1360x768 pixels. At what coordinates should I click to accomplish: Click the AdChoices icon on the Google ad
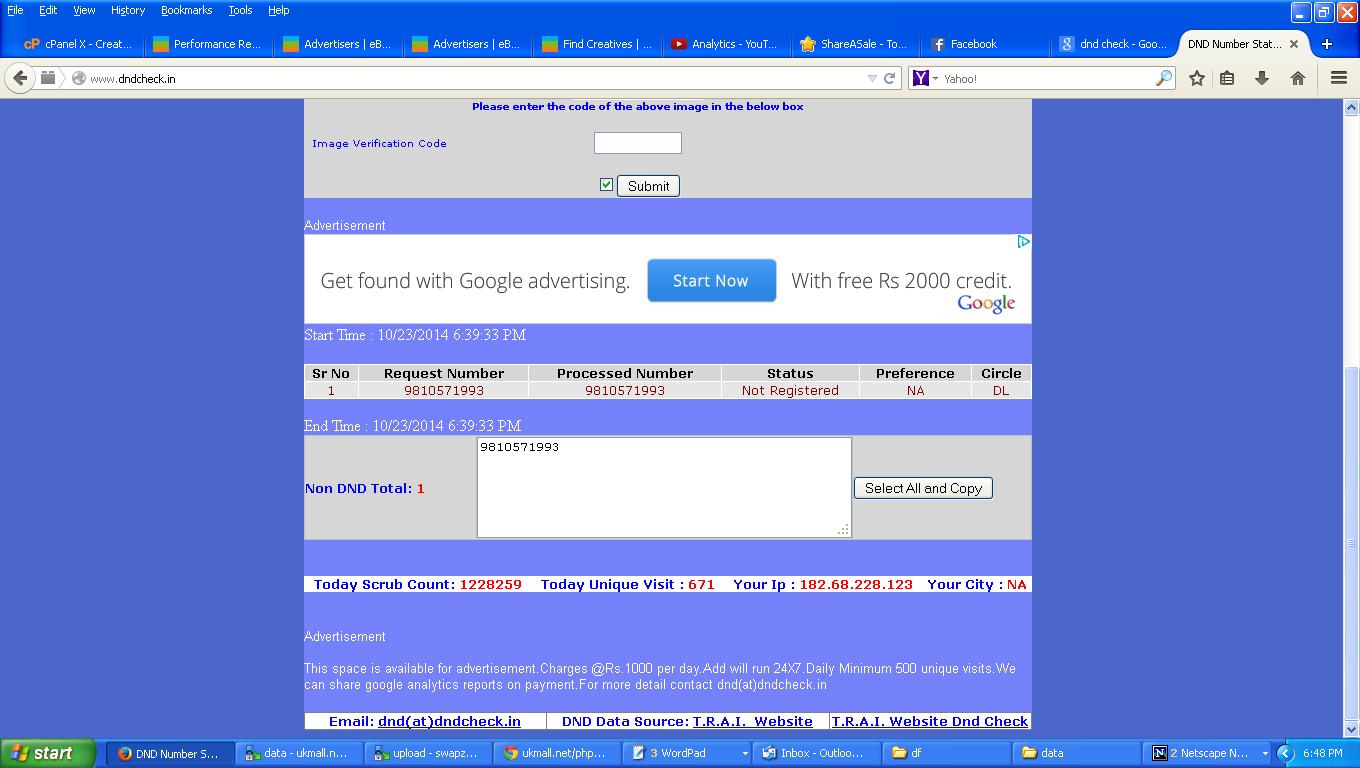pyautogui.click(x=1023, y=242)
